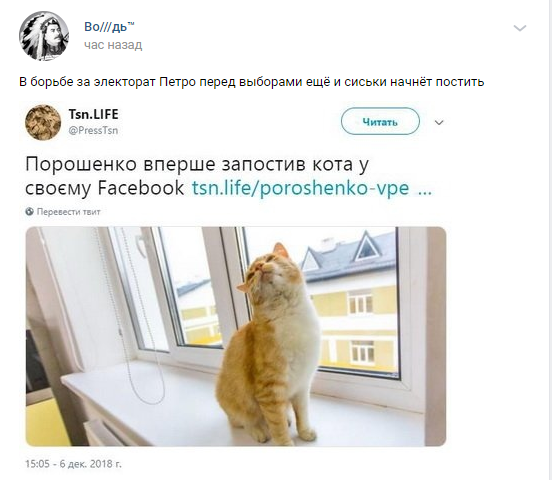Click the globe icon beside Перевести твит
This screenshot has height=480, width=552.
tap(30, 212)
